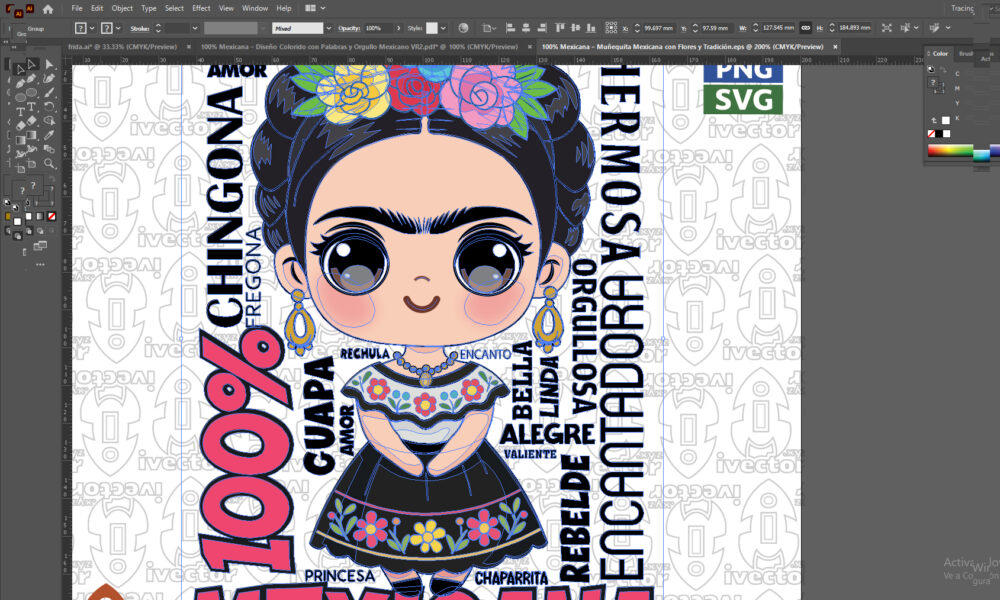The width and height of the screenshot is (1000, 600).
Task: Click vertical align bottom icon
Action: coord(591,28)
